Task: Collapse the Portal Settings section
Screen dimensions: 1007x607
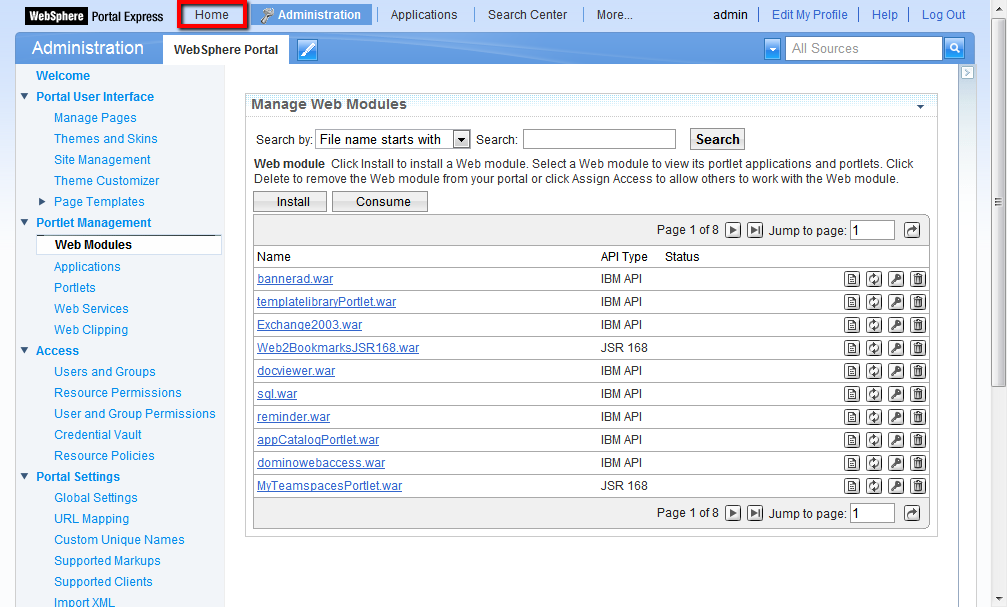Action: pyautogui.click(x=24, y=476)
